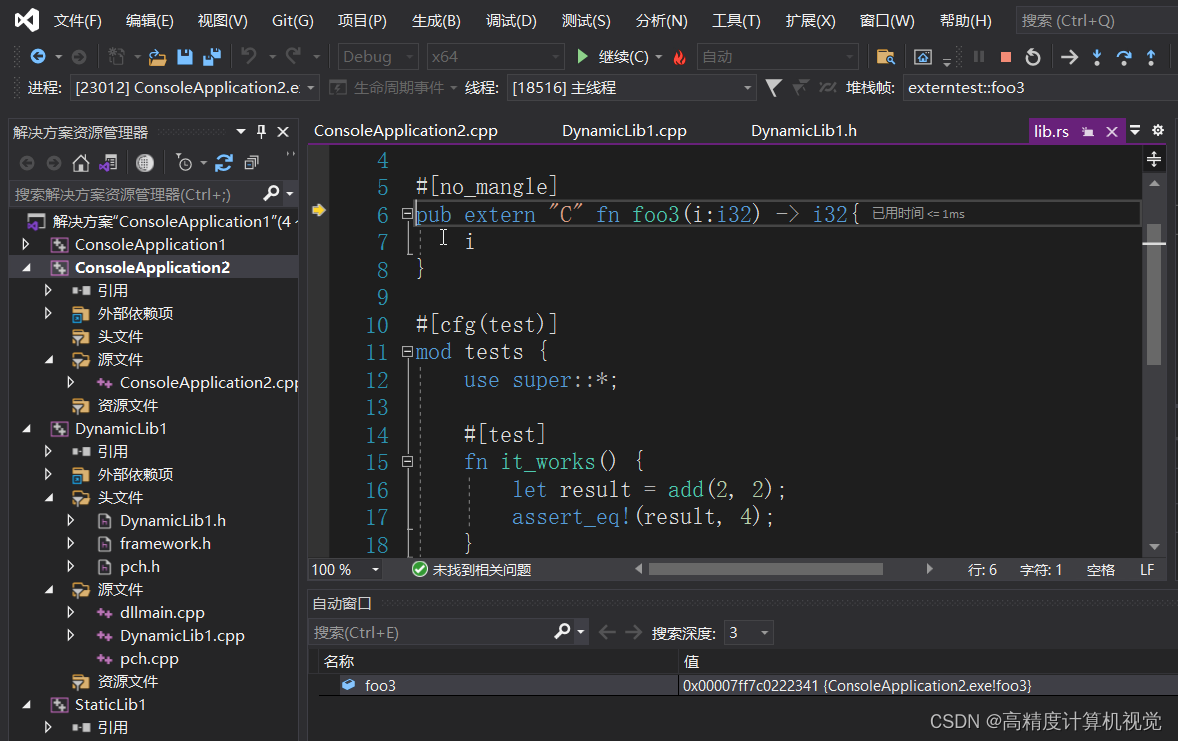The height and width of the screenshot is (741, 1178).
Task: Click the Autos window search field (Ctrl+E)
Action: pyautogui.click(x=431, y=633)
